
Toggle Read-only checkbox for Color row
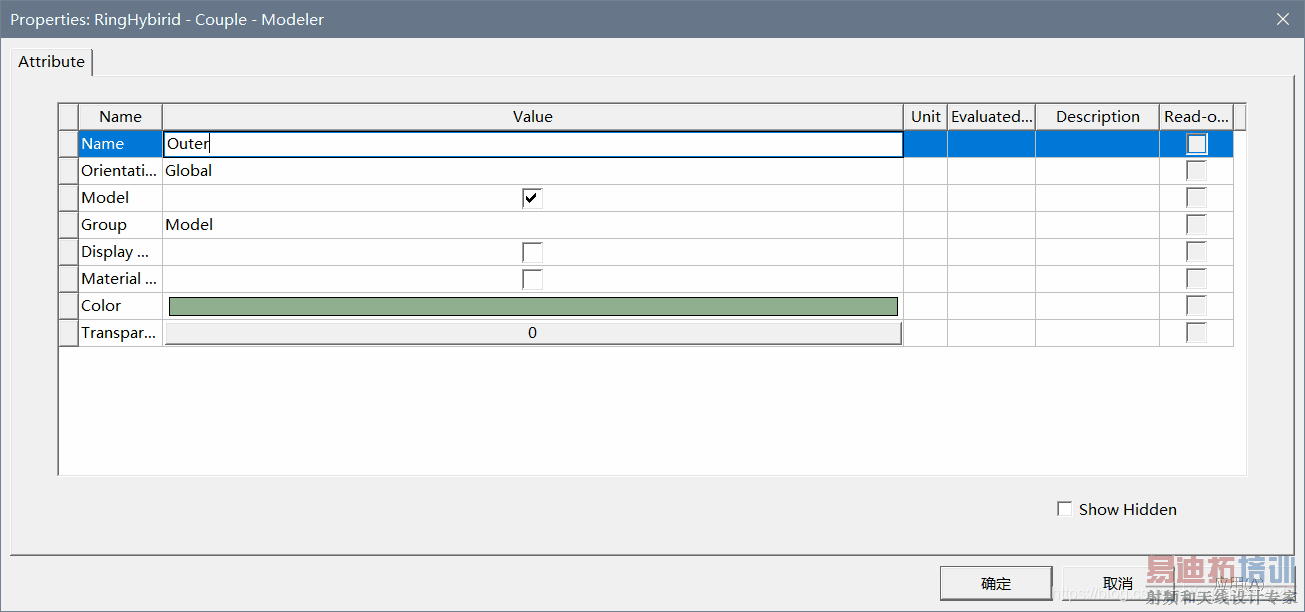pyautogui.click(x=1196, y=306)
